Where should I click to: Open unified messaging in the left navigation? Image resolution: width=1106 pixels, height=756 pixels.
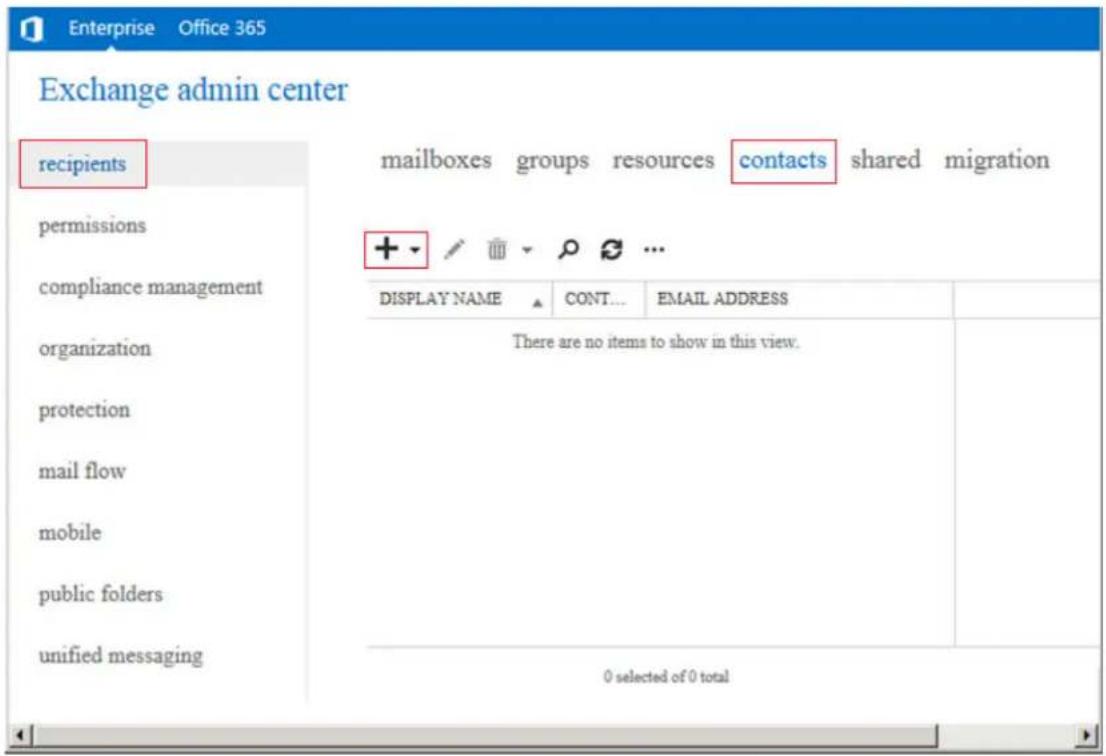point(121,656)
